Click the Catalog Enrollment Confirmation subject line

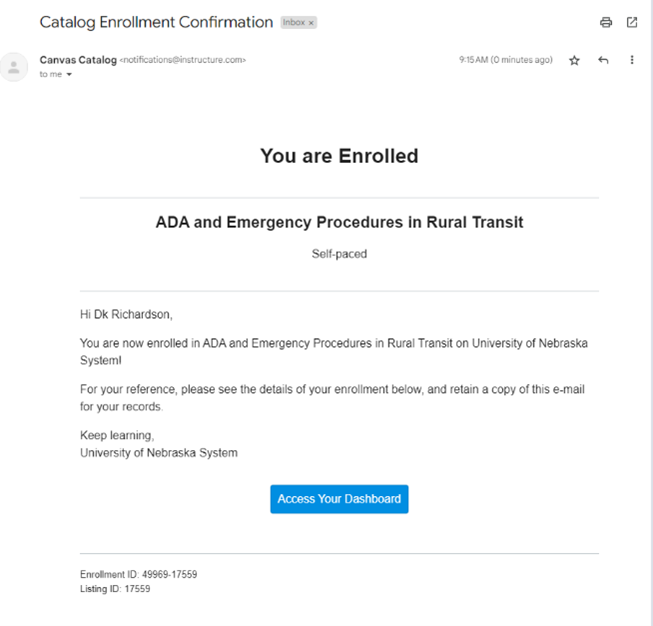(156, 22)
